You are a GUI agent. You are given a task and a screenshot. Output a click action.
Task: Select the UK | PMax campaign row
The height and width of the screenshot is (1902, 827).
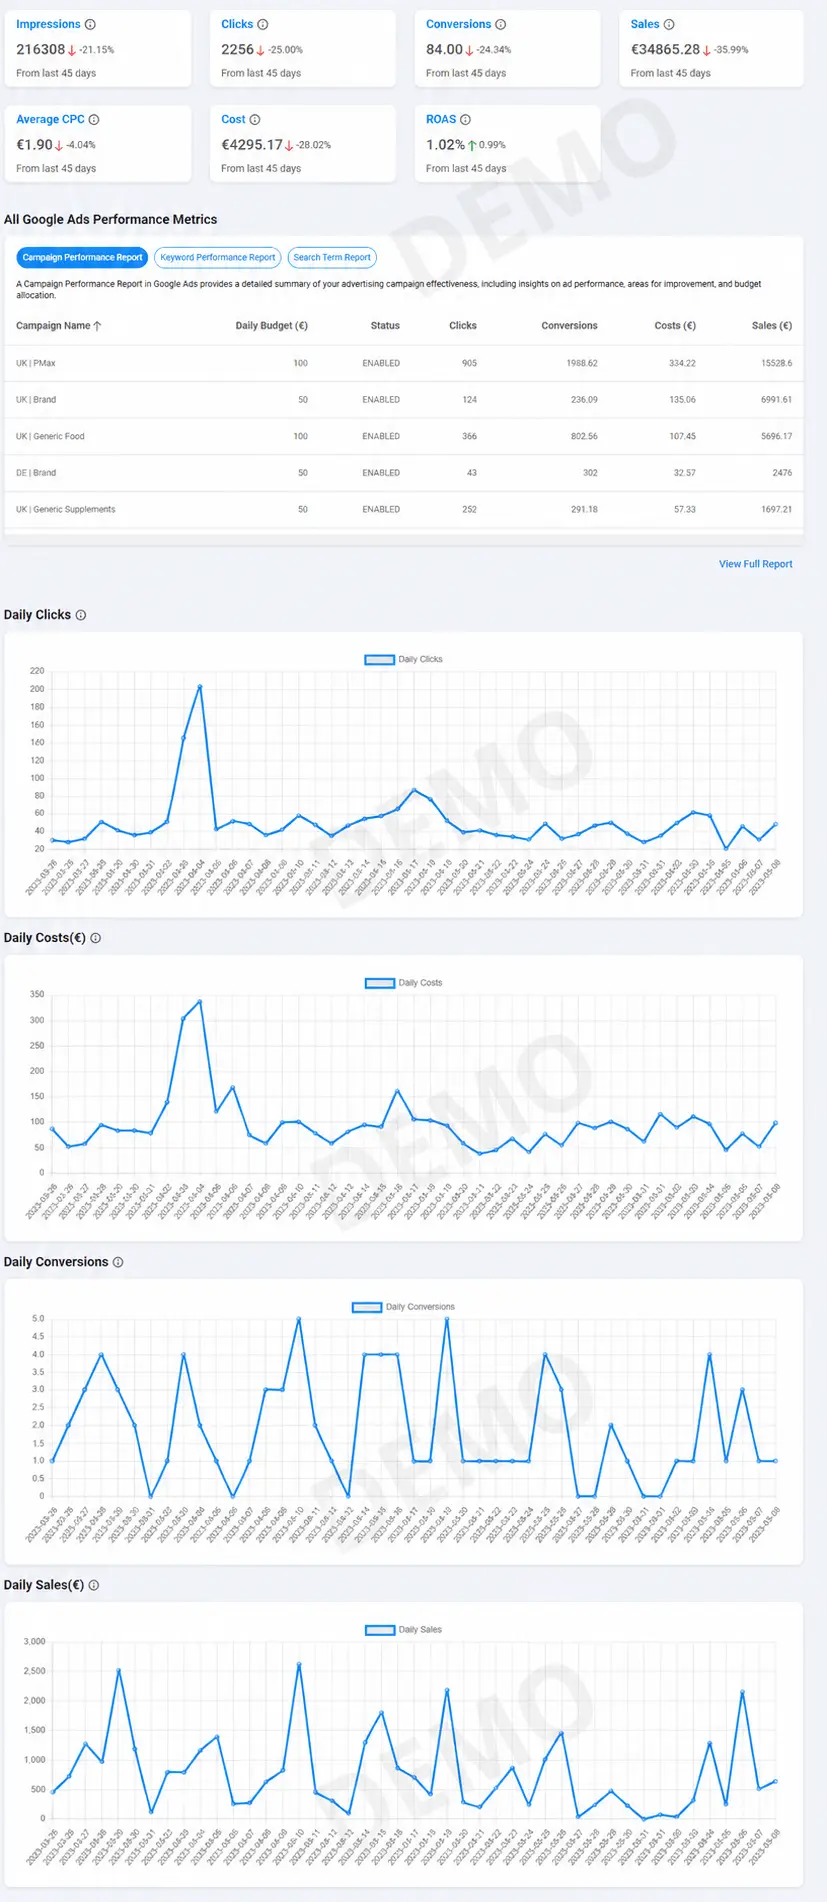point(404,363)
